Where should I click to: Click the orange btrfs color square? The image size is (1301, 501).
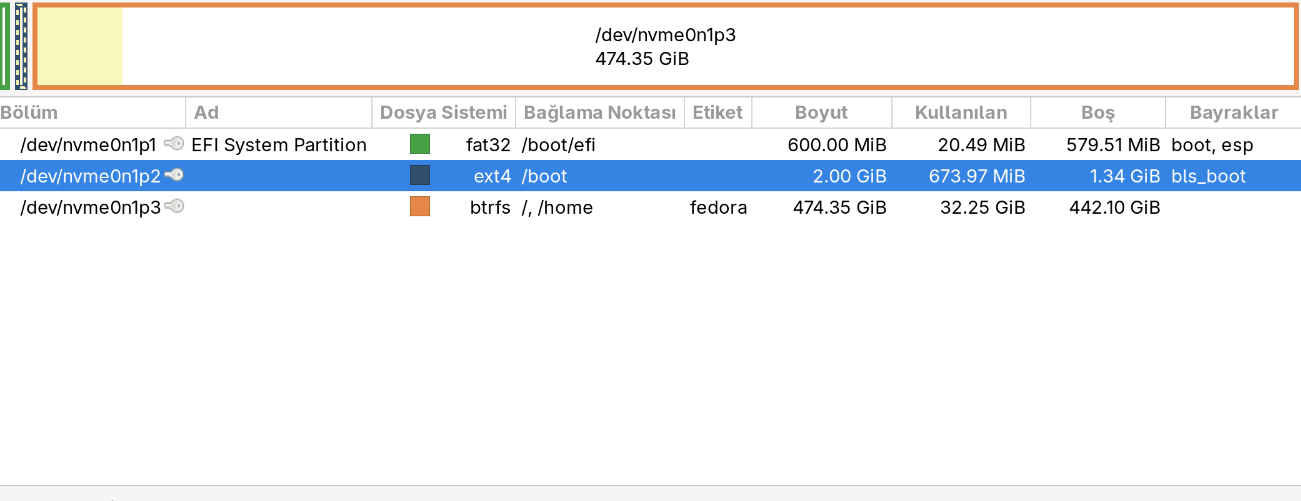[x=420, y=207]
